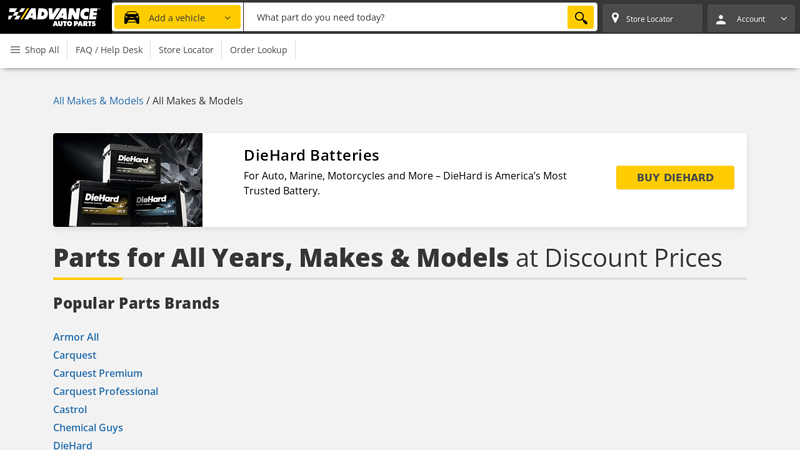Open the DieHard brand link

pyautogui.click(x=72, y=445)
